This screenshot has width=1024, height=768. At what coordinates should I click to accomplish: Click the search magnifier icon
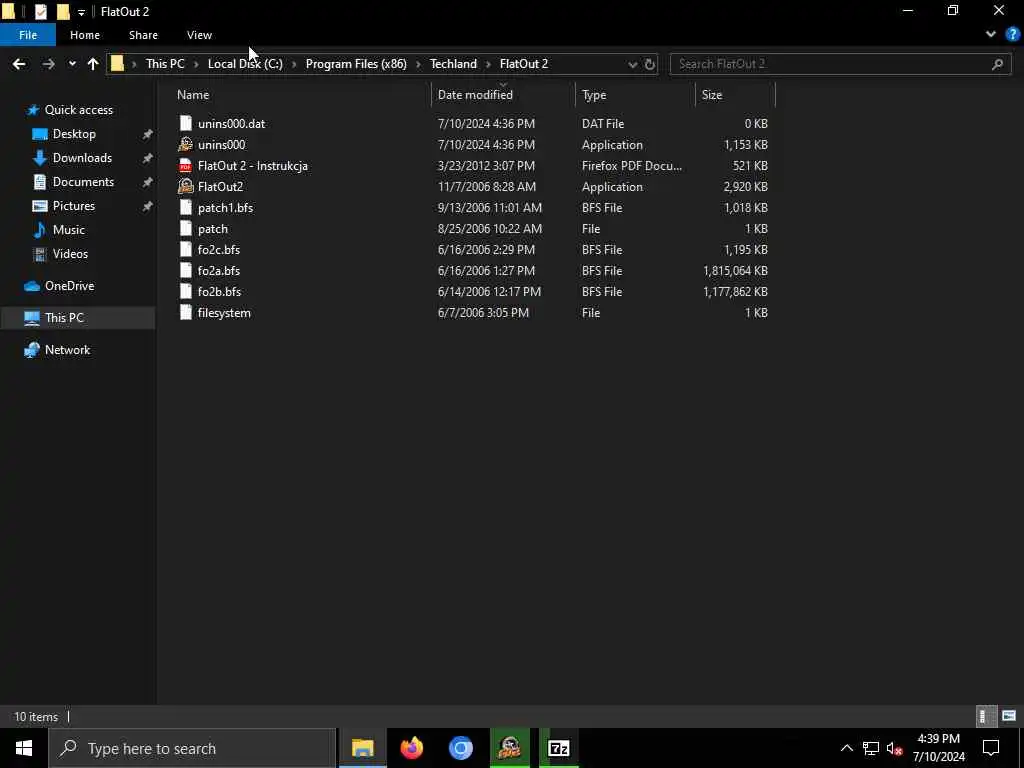click(x=997, y=64)
